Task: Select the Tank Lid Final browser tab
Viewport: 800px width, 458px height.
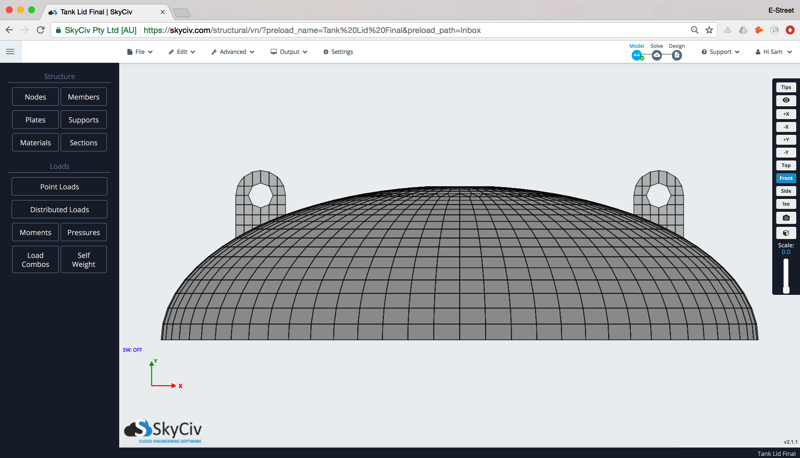Action: pyautogui.click(x=106, y=12)
